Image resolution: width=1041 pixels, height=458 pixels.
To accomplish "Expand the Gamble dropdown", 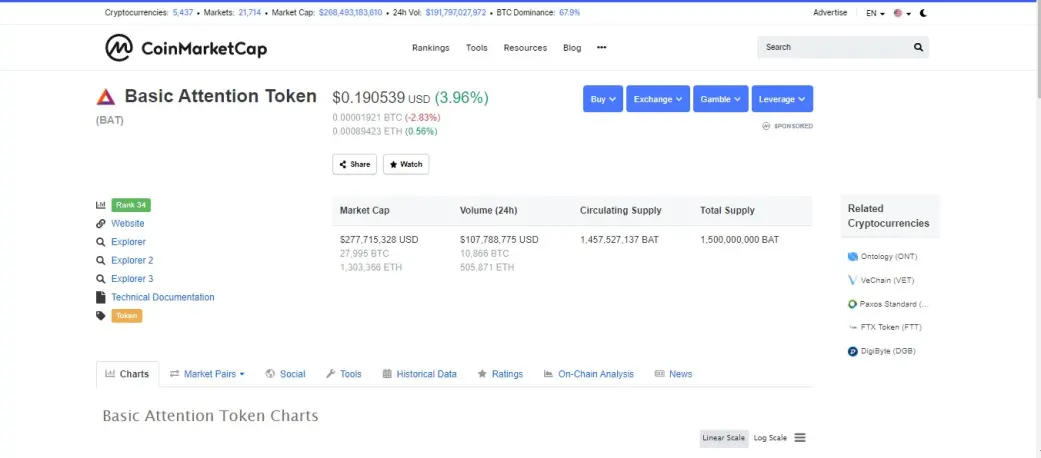I will 720,99.
